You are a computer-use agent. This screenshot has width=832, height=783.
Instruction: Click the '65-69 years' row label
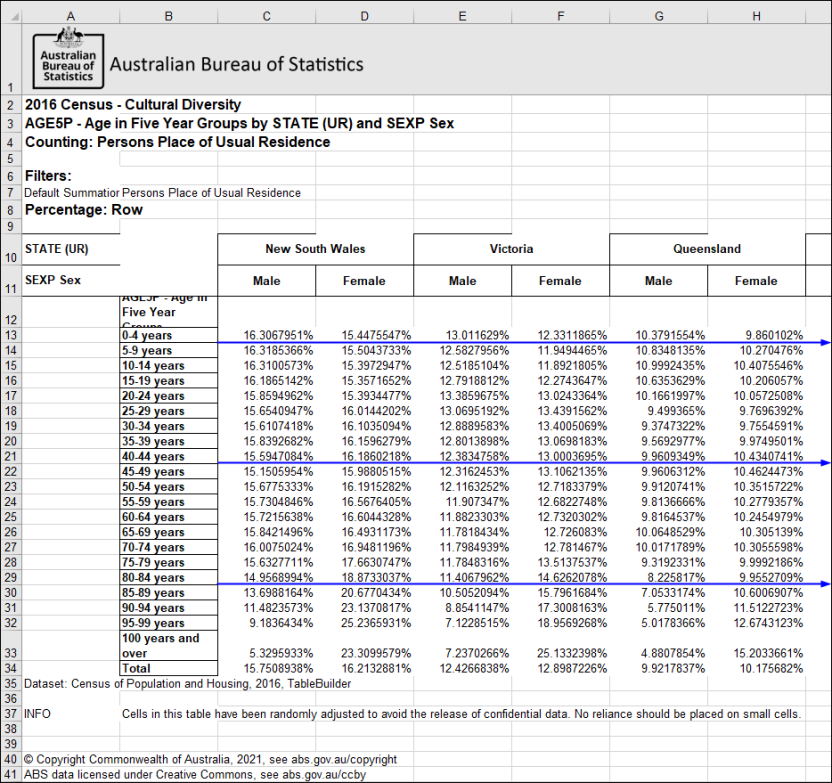tap(169, 532)
